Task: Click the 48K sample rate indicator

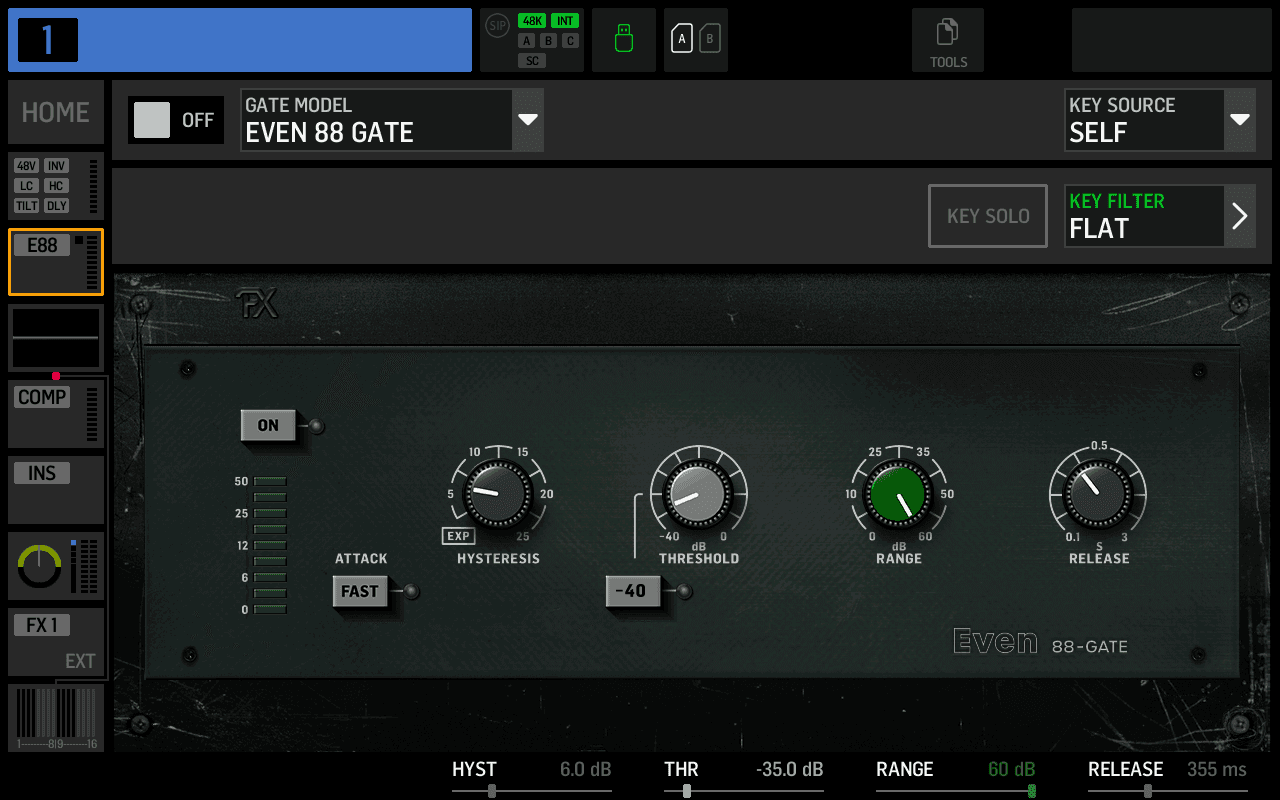Action: click(x=531, y=21)
